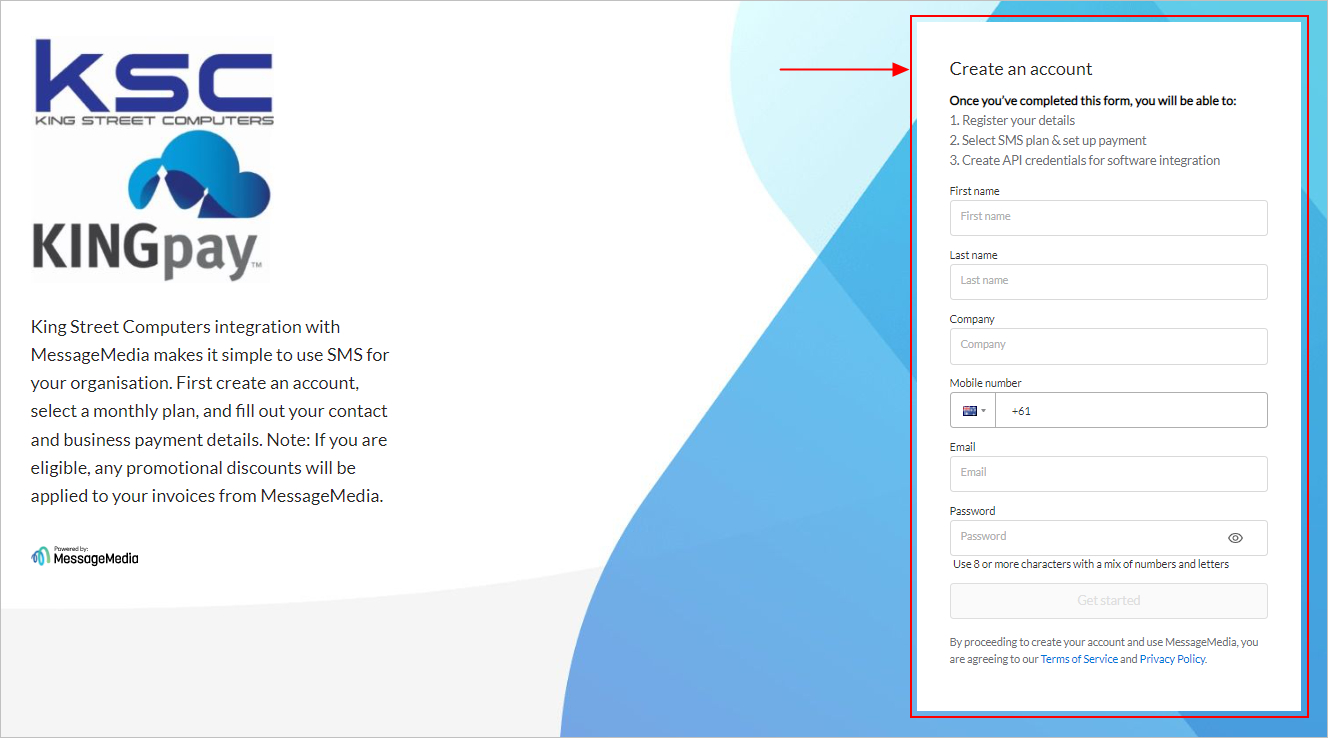The height and width of the screenshot is (738, 1328).
Task: Click the 'Mobile number' field label
Action: tap(985, 383)
